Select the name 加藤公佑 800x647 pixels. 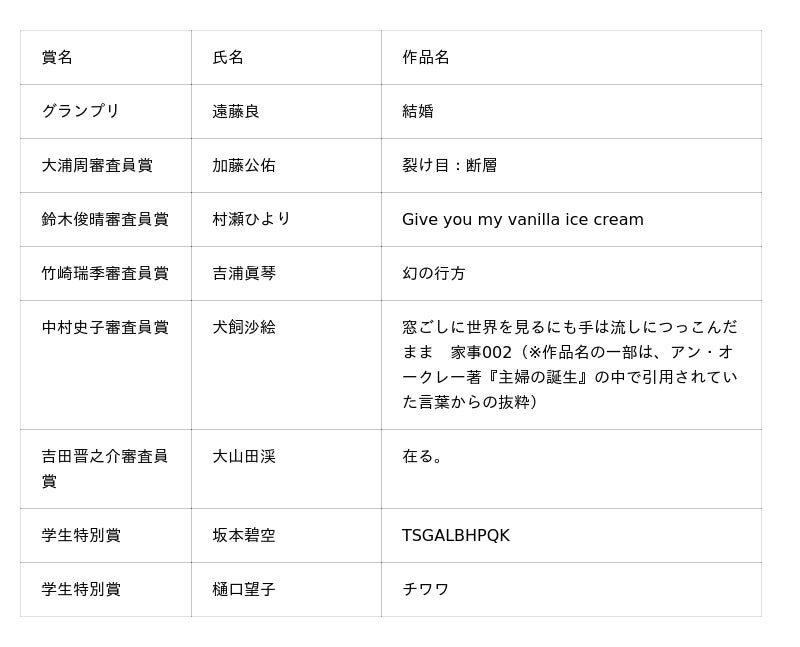coord(244,166)
